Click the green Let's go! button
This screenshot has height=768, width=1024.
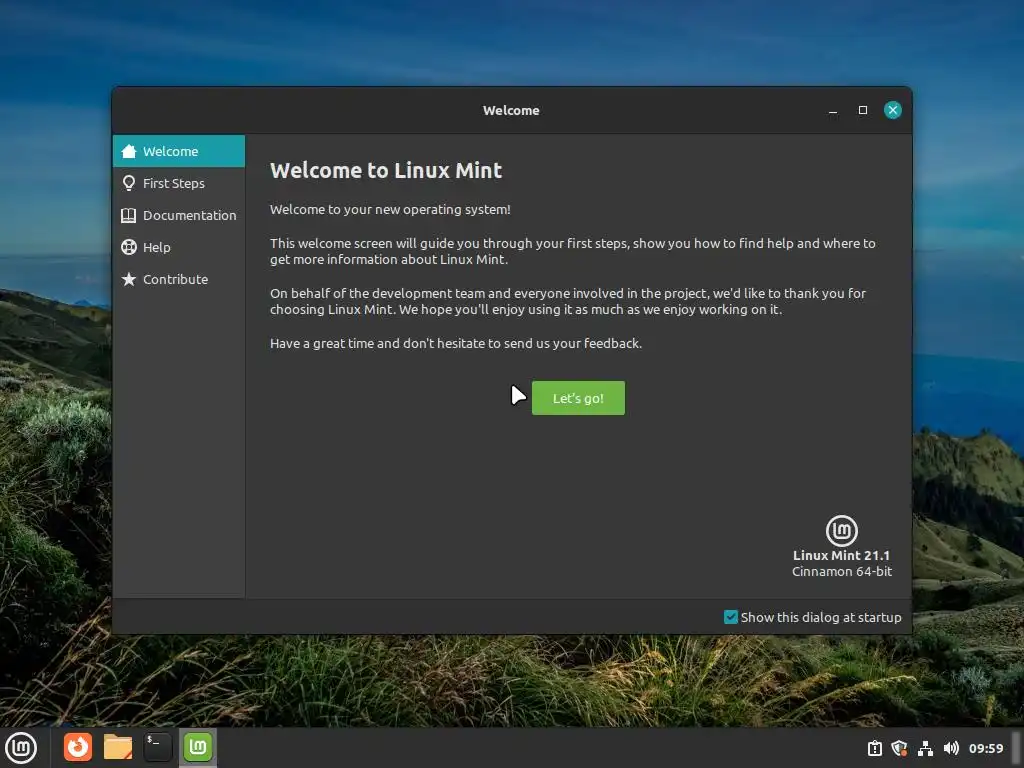578,398
